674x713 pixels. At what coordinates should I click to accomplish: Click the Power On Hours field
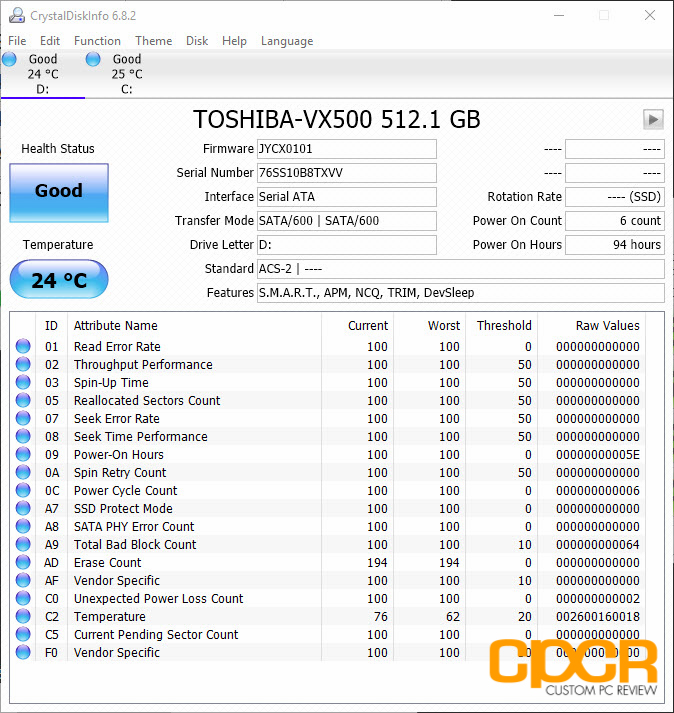(x=614, y=245)
